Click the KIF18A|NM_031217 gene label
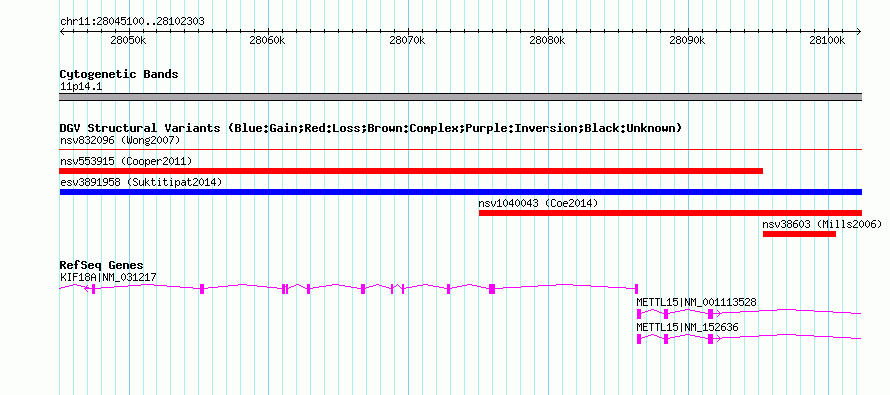This screenshot has width=890, height=395. tap(108, 277)
